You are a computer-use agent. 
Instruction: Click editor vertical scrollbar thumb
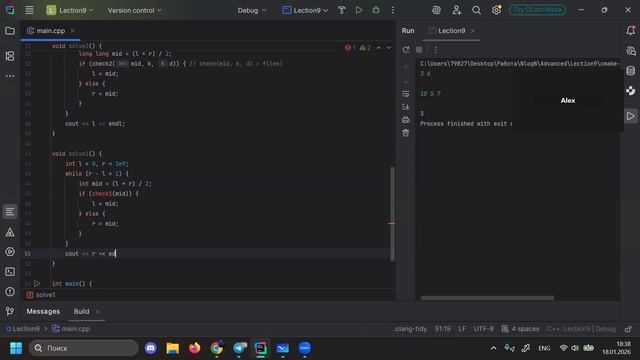click(x=392, y=213)
